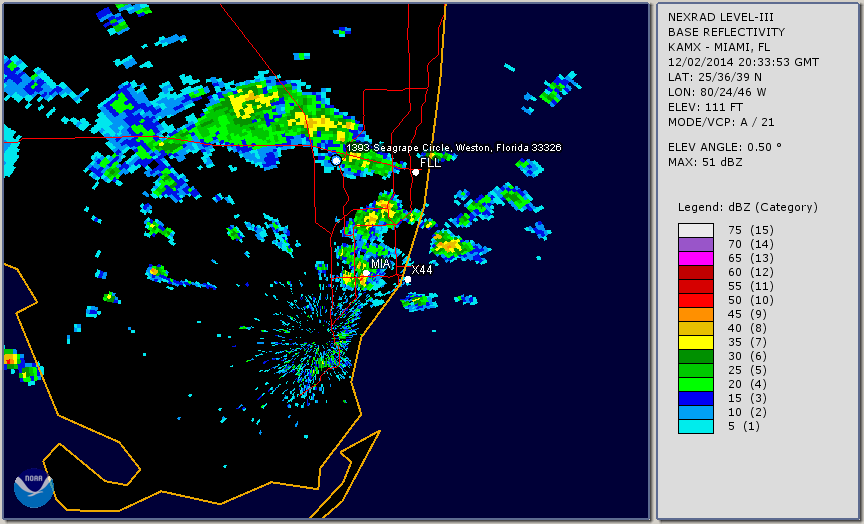
Task: Click the X44 text label
Action: 422,270
